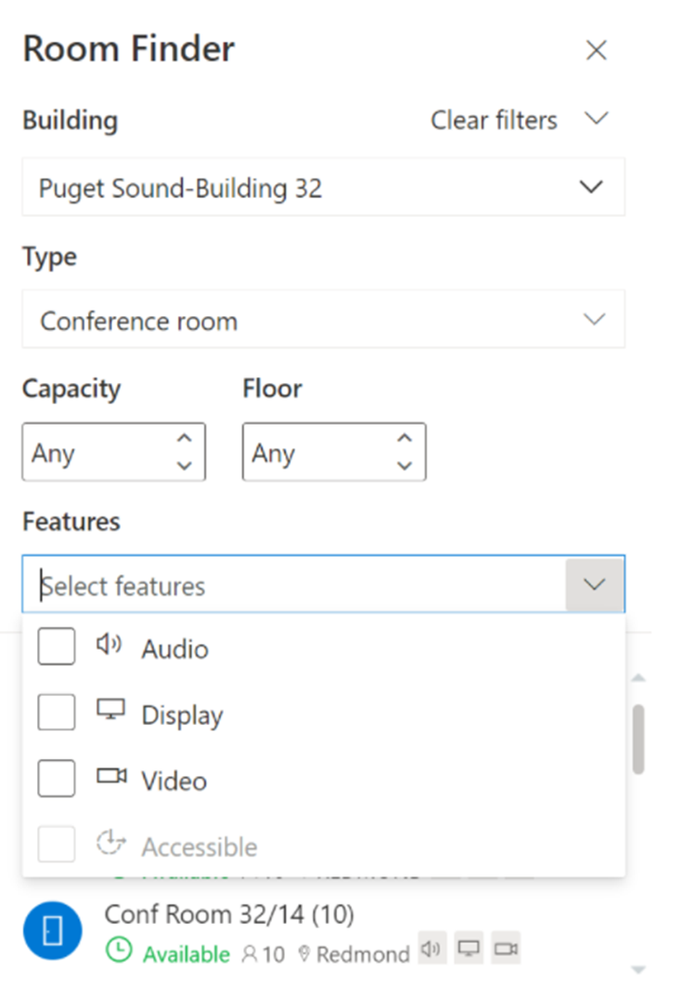Click the Video camera icon in the features list

pos(110,777)
